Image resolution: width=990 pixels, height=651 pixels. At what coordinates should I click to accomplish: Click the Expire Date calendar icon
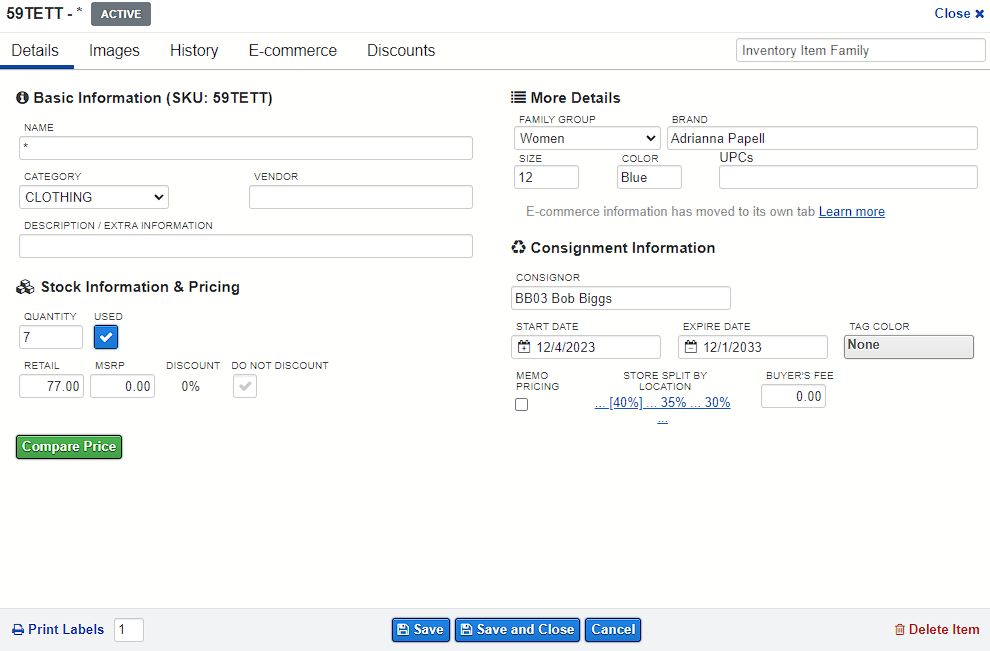tap(691, 347)
